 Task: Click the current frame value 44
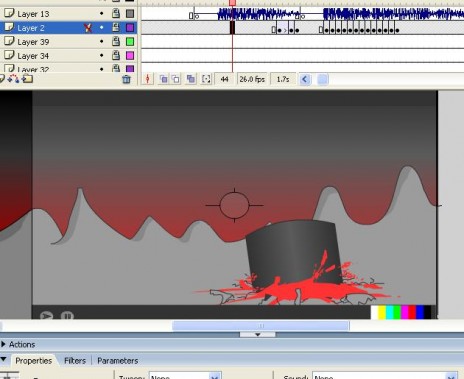[224, 79]
